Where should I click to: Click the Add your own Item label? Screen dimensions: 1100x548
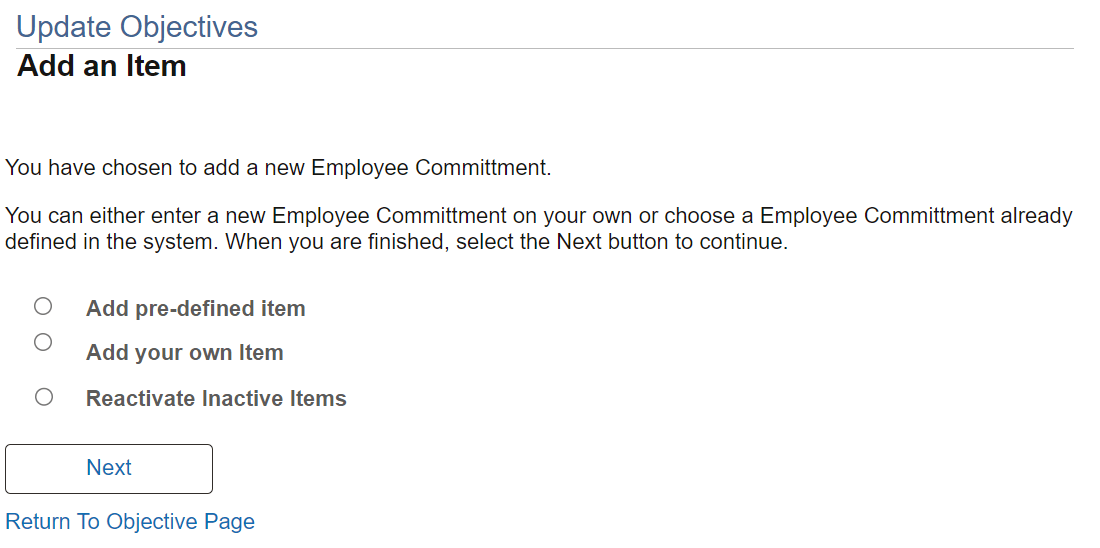[x=184, y=352]
